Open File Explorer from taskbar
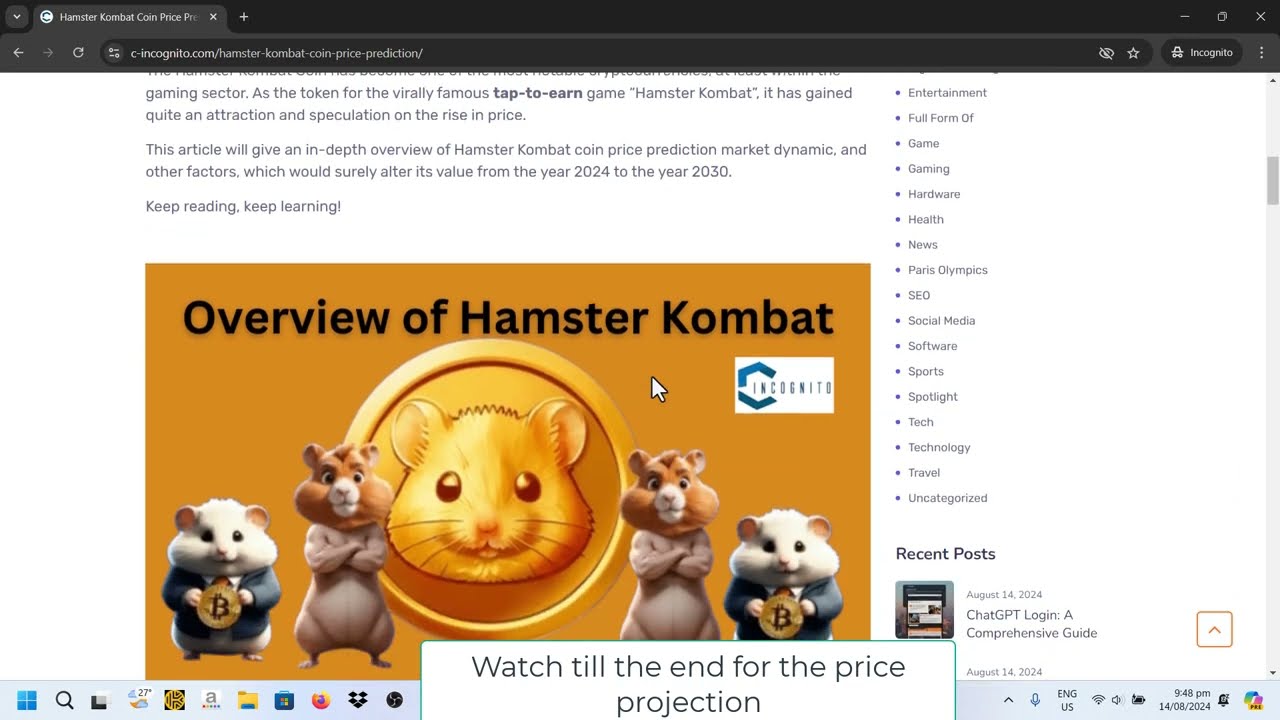This screenshot has height=720, width=1280. [x=247, y=700]
